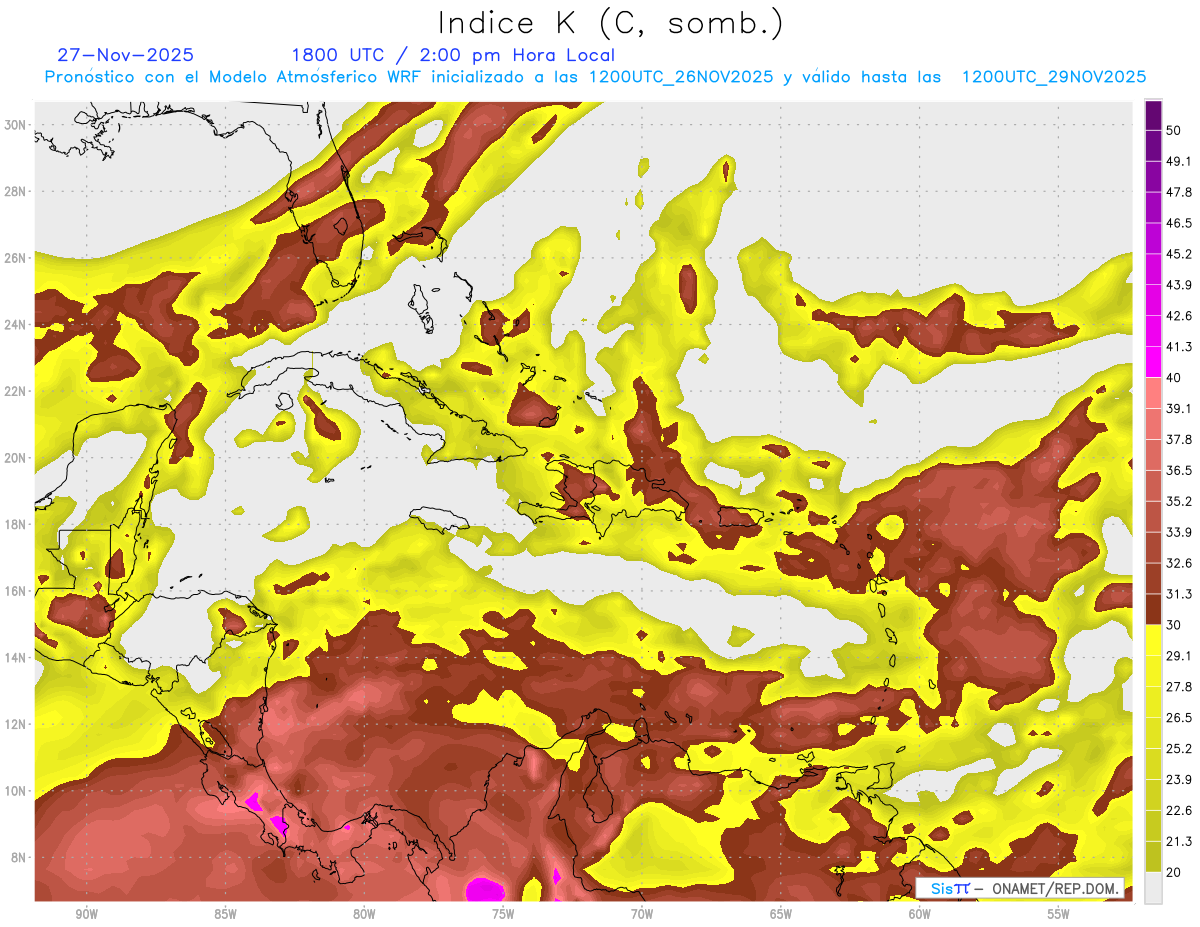Click the 'SisTT' logo text
1200x927 pixels.
pyautogui.click(x=949, y=888)
